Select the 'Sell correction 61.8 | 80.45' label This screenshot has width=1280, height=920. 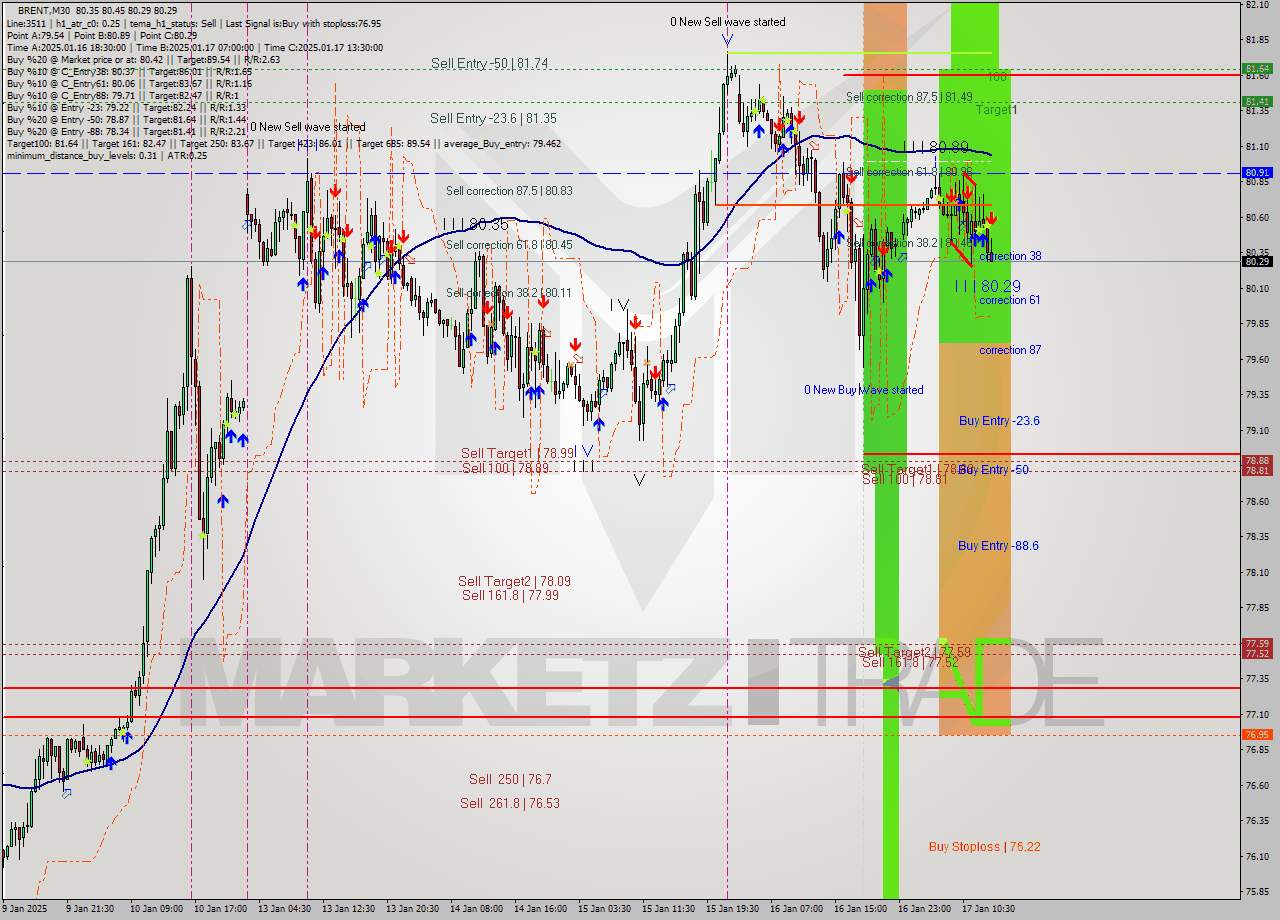509,244
